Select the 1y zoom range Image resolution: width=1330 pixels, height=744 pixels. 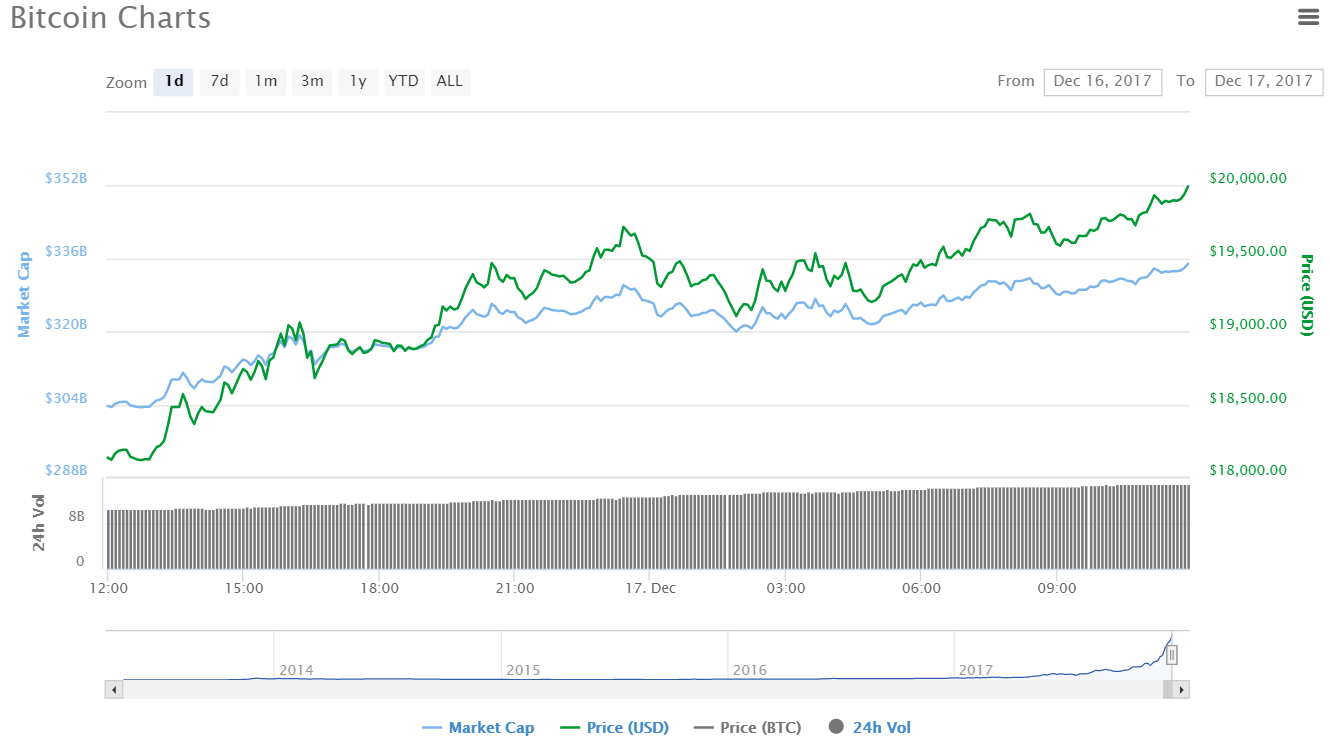click(358, 82)
